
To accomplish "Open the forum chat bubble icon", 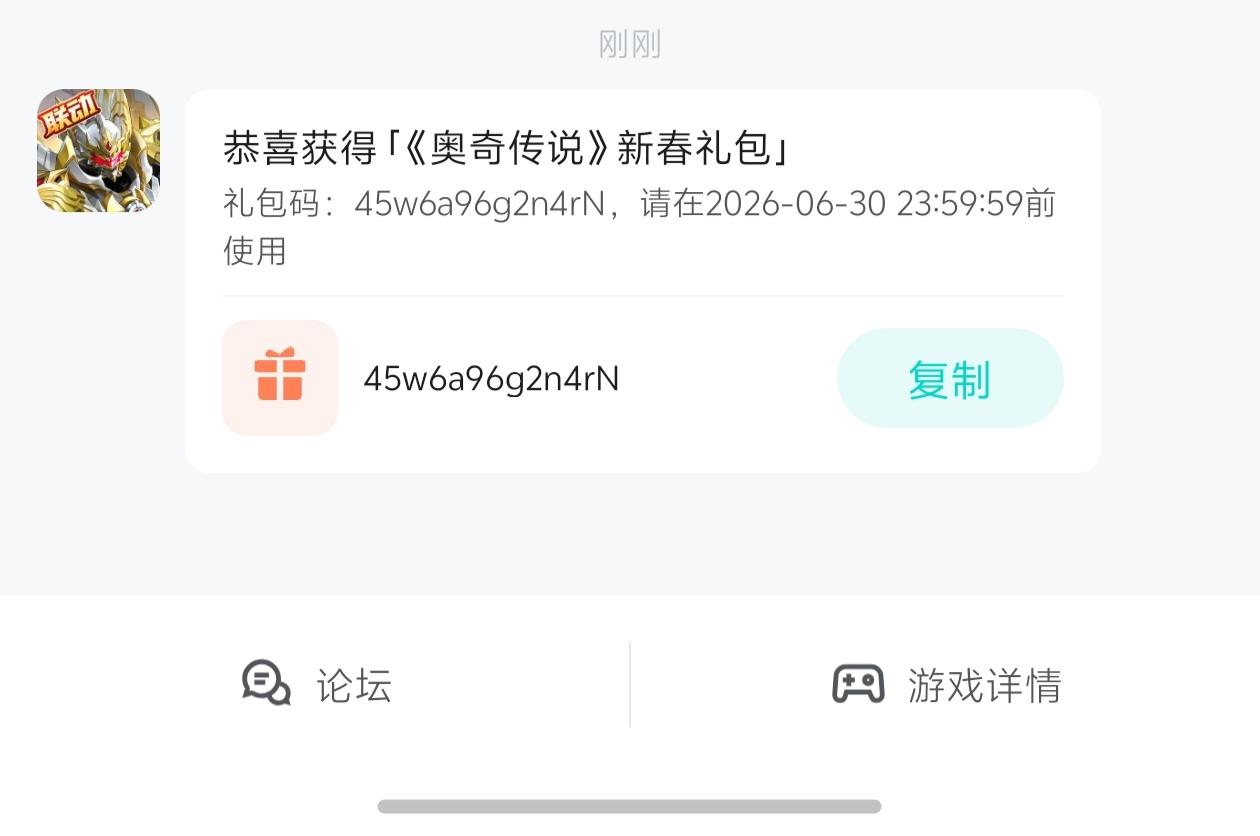I will (x=266, y=684).
